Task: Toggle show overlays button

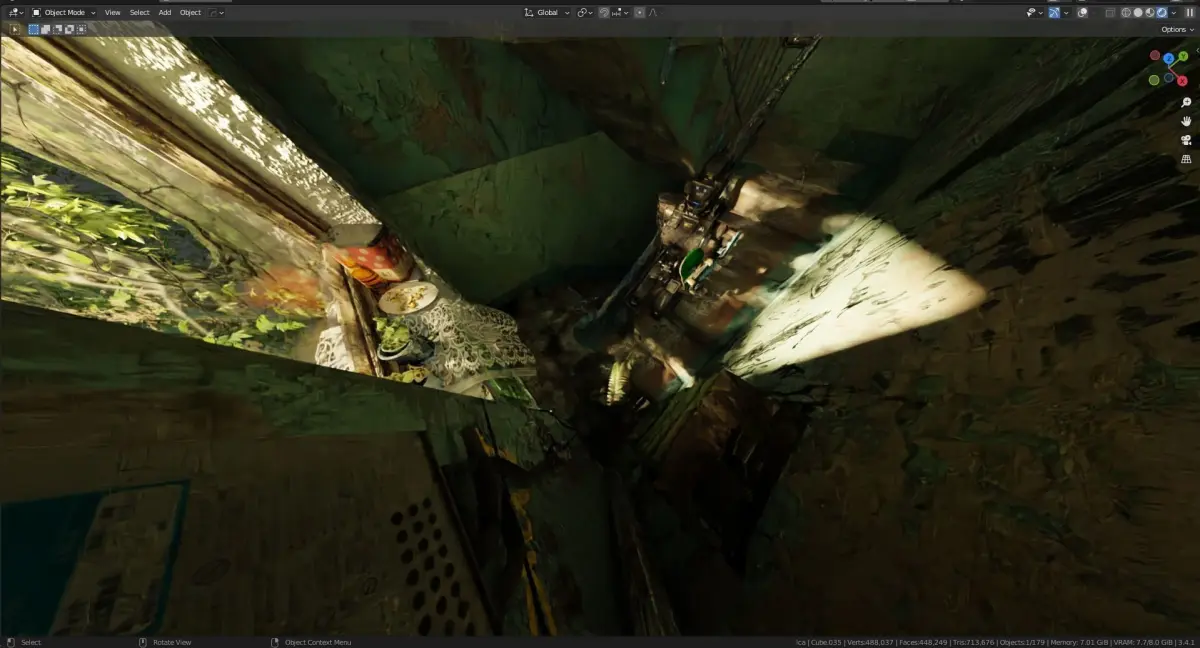Action: pos(1083,13)
